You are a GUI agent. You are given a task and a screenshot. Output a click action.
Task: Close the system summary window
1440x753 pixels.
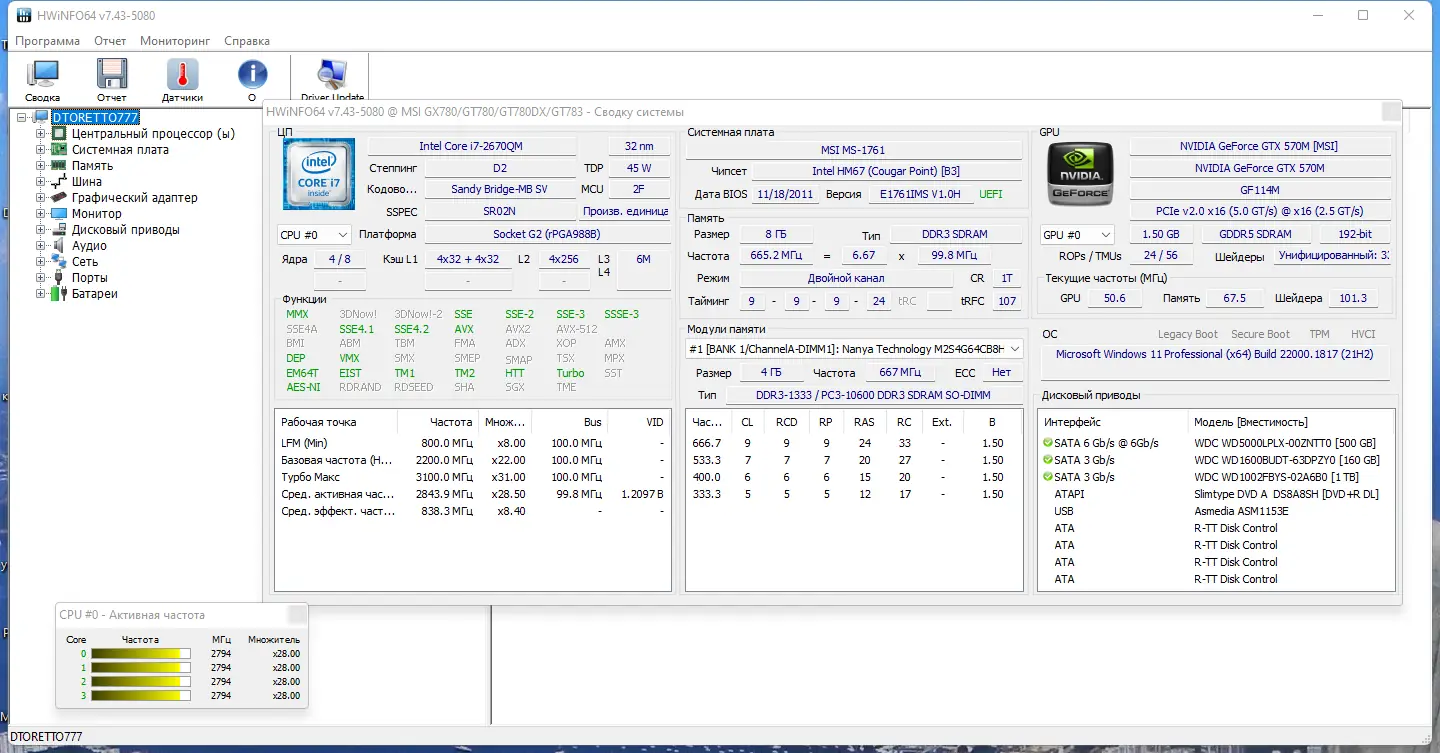(x=1391, y=112)
